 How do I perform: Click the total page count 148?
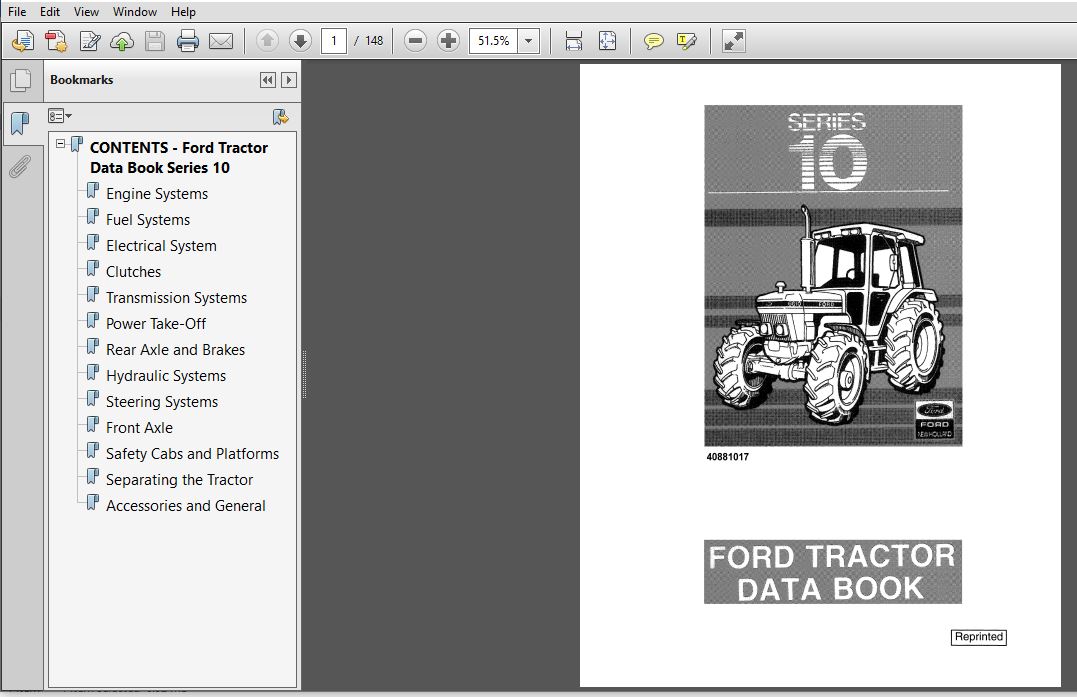click(374, 41)
